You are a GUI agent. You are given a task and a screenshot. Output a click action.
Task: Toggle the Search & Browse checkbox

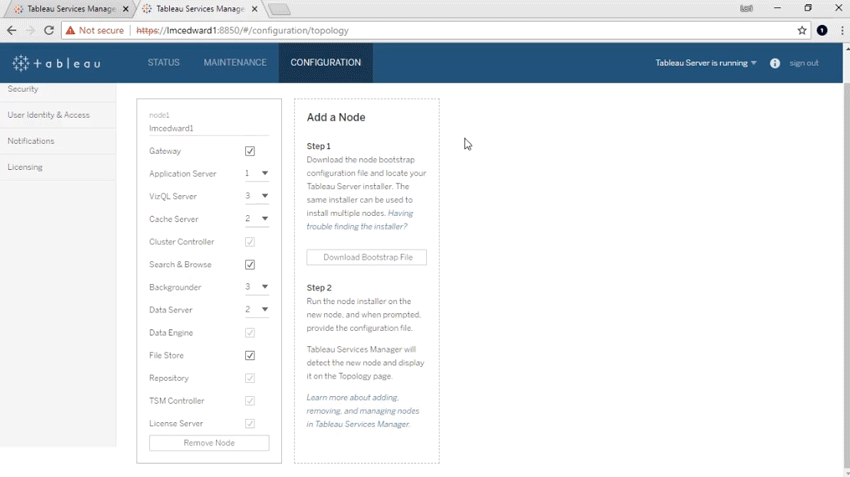coord(250,265)
